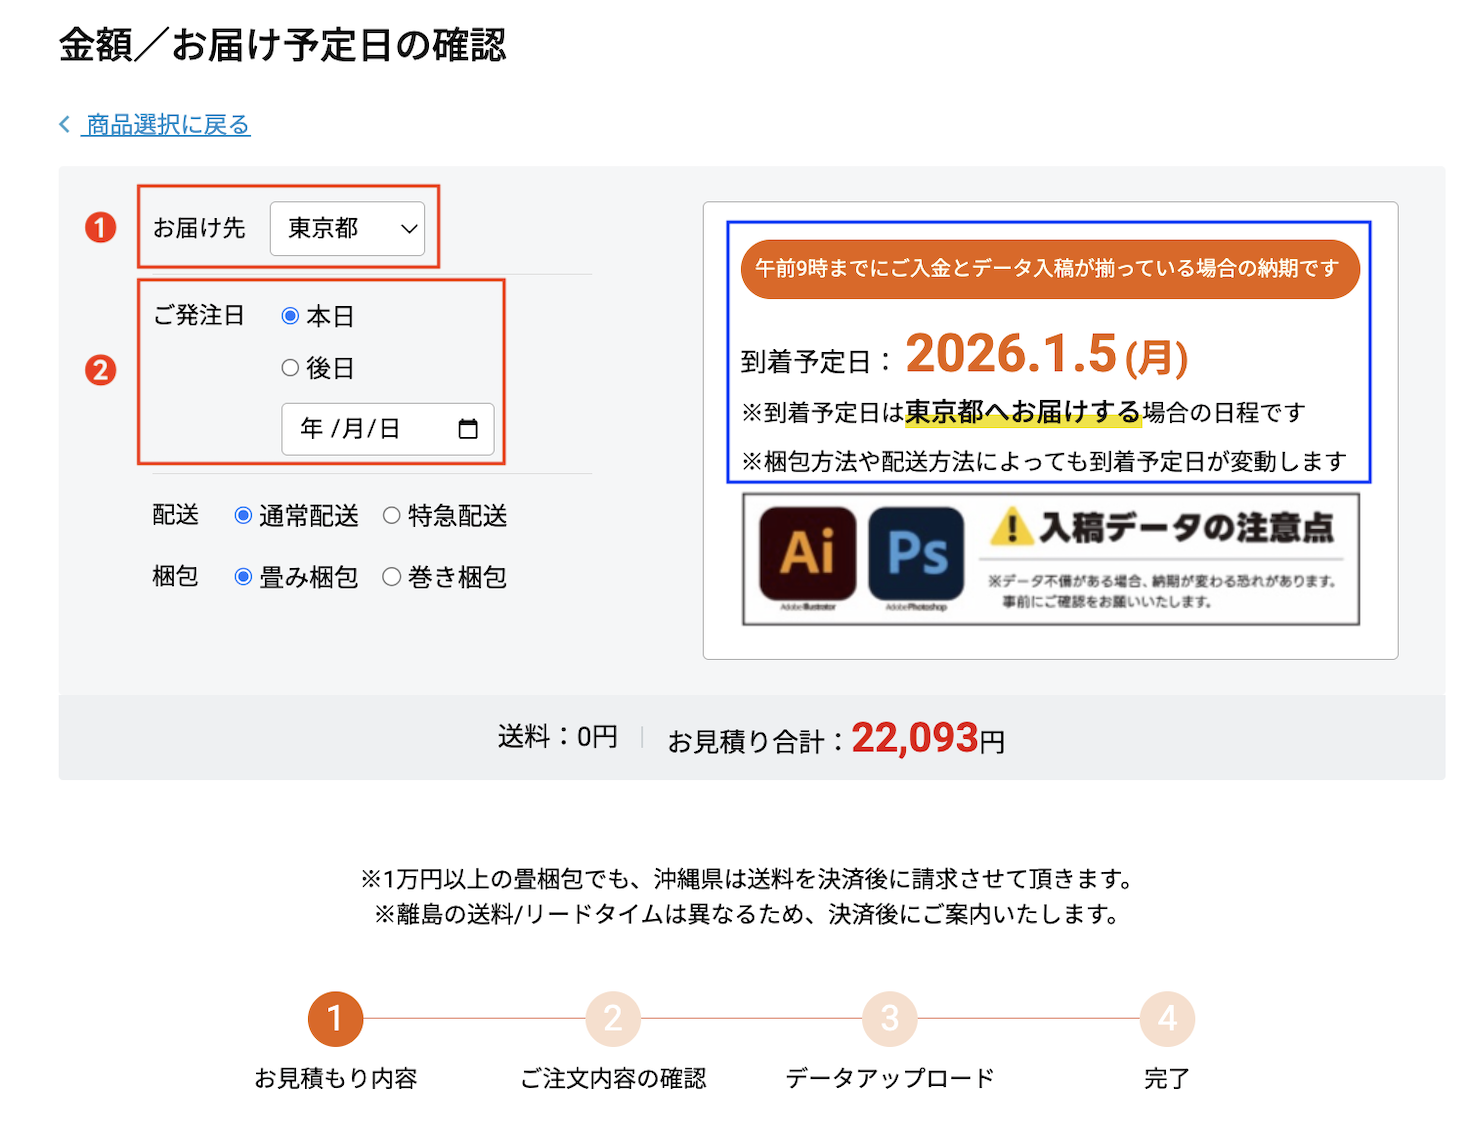
Task: Click the estimated arrival date 2026.1.5
Action: 1046,354
